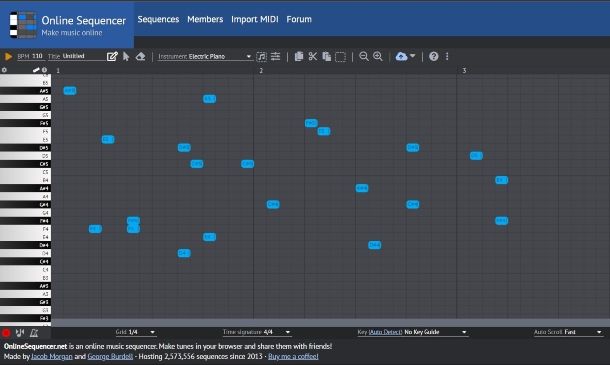Click the dashed rectangle select-all icon
This screenshot has width=610, height=365.
point(340,57)
